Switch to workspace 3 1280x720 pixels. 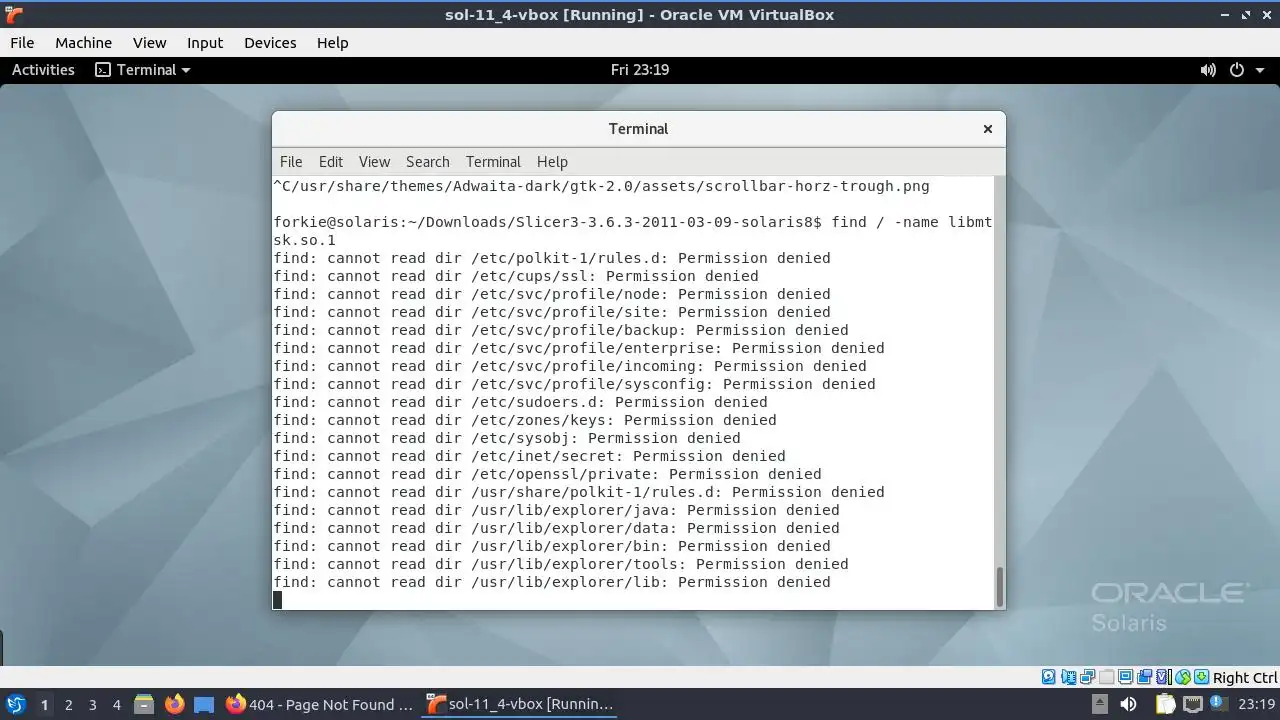92,705
